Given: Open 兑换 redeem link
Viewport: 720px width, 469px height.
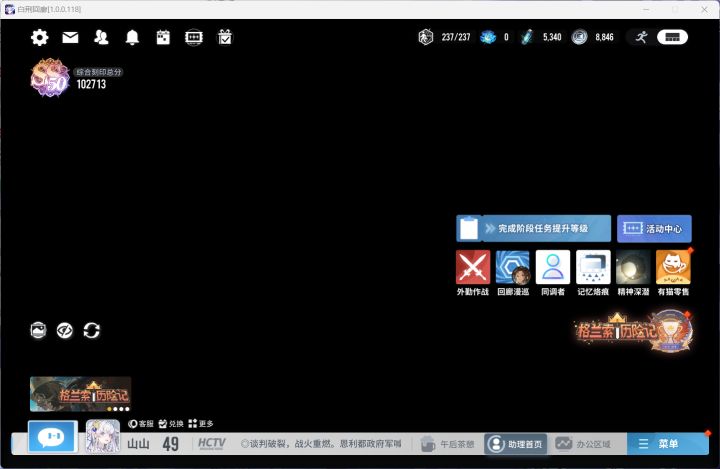Looking at the screenshot, I should click(x=171, y=424).
